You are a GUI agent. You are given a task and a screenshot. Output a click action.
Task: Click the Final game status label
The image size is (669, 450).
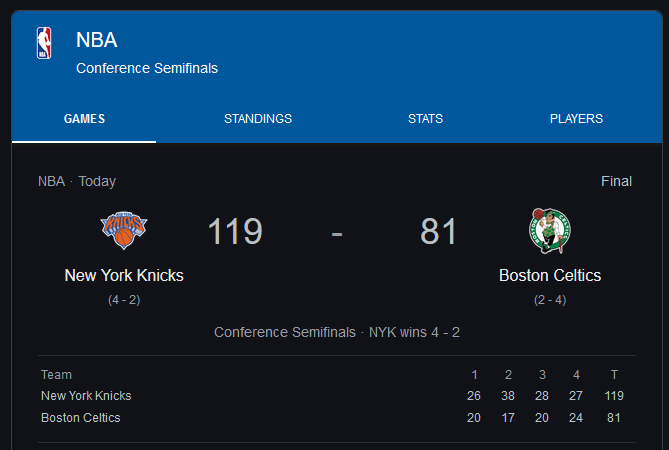pos(616,181)
